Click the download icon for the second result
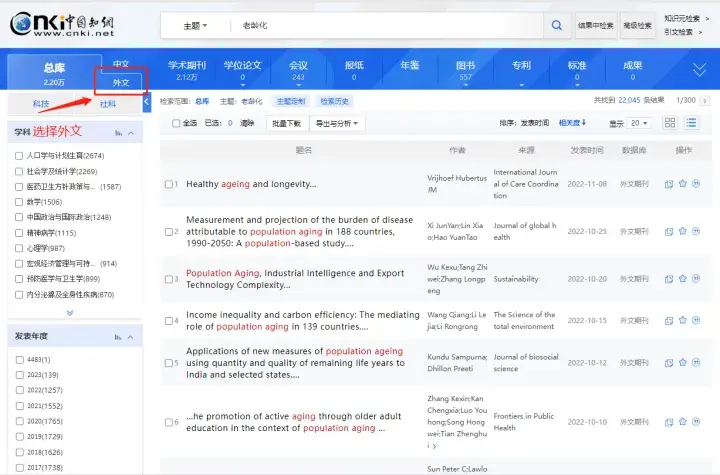720x475 pixels. (669, 231)
